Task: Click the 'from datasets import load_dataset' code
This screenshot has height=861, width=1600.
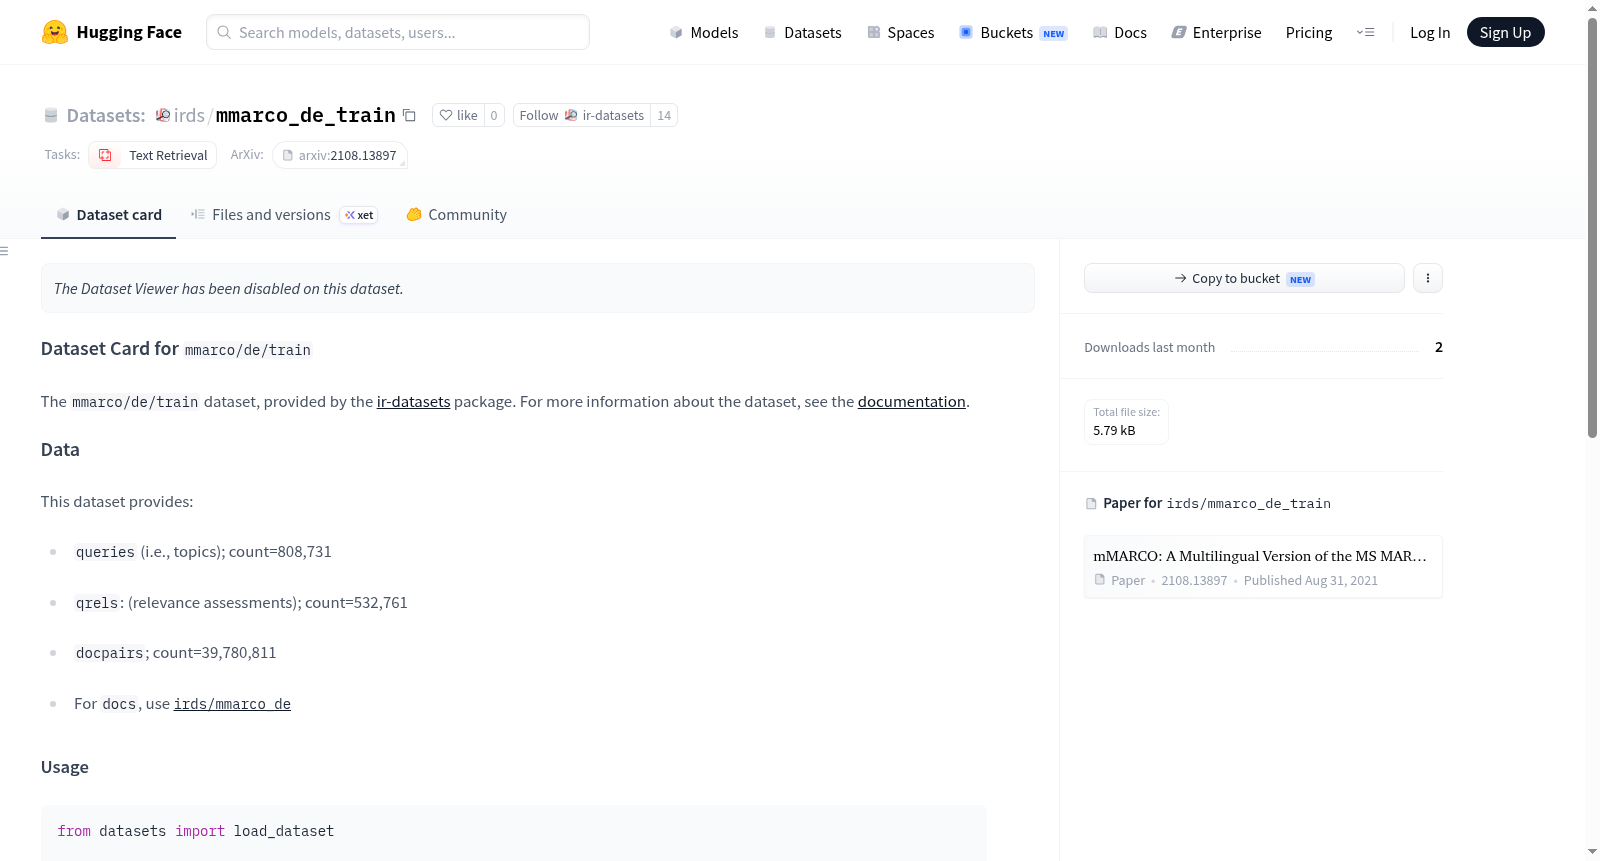Action: pos(196,831)
